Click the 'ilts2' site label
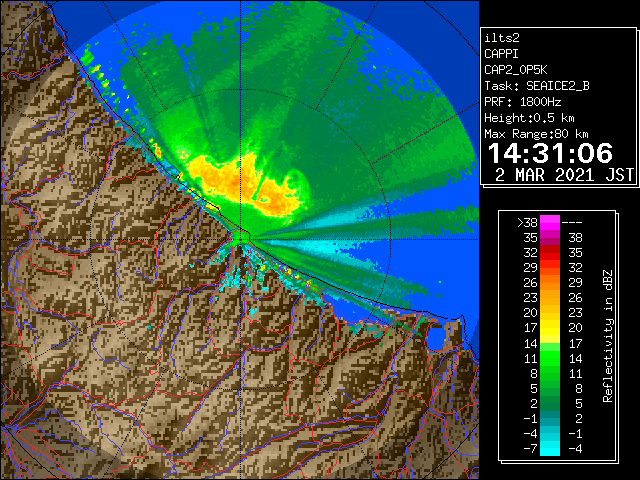 (x=502, y=38)
